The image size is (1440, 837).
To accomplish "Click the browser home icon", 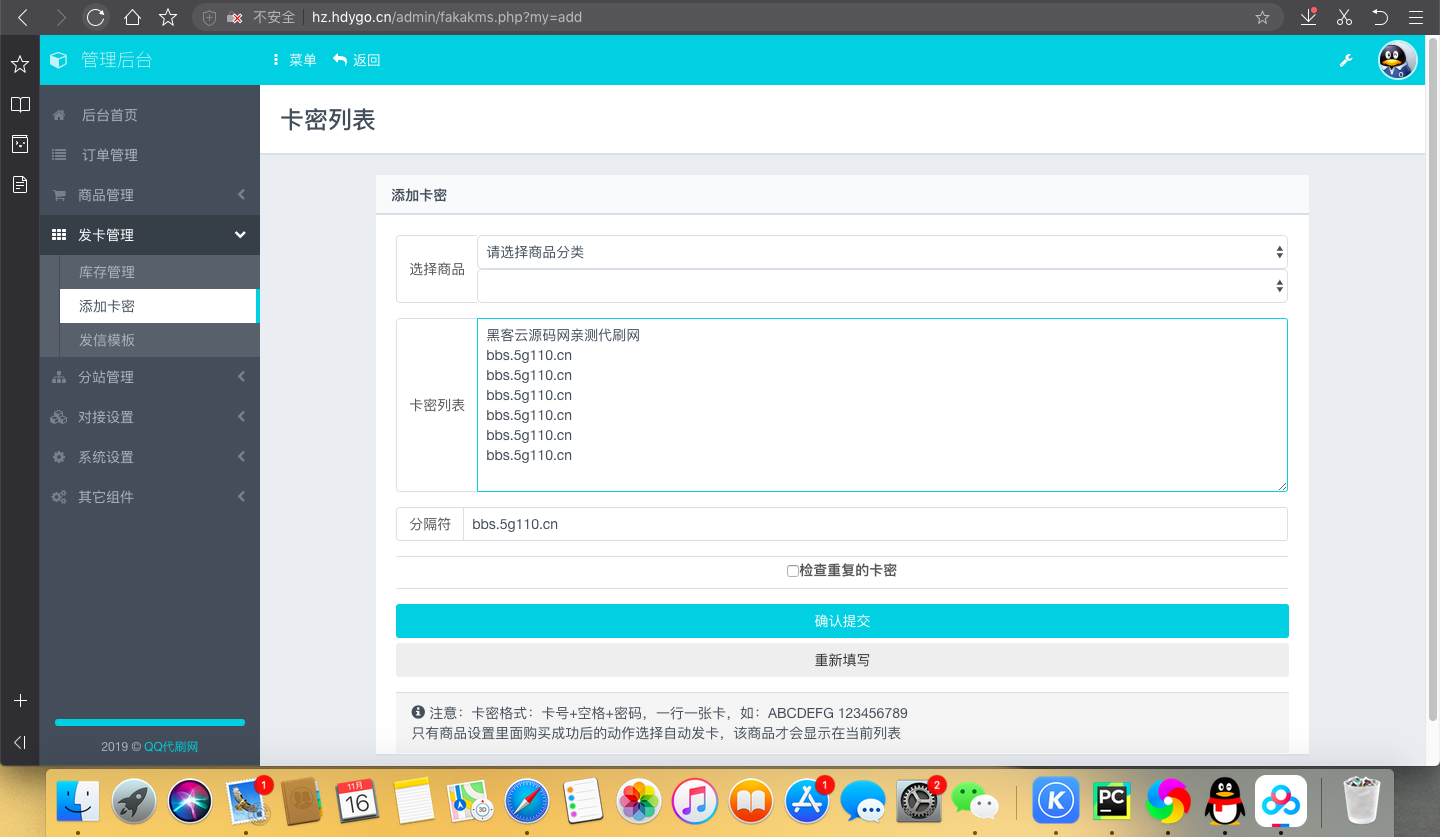I will coord(132,17).
